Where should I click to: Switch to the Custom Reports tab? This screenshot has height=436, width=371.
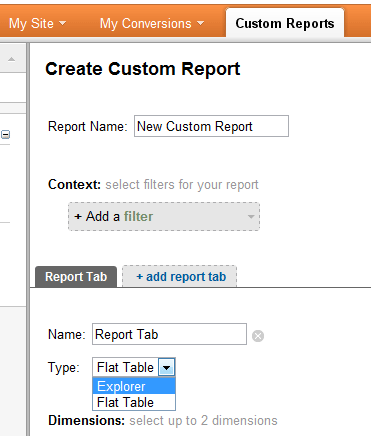[285, 23]
